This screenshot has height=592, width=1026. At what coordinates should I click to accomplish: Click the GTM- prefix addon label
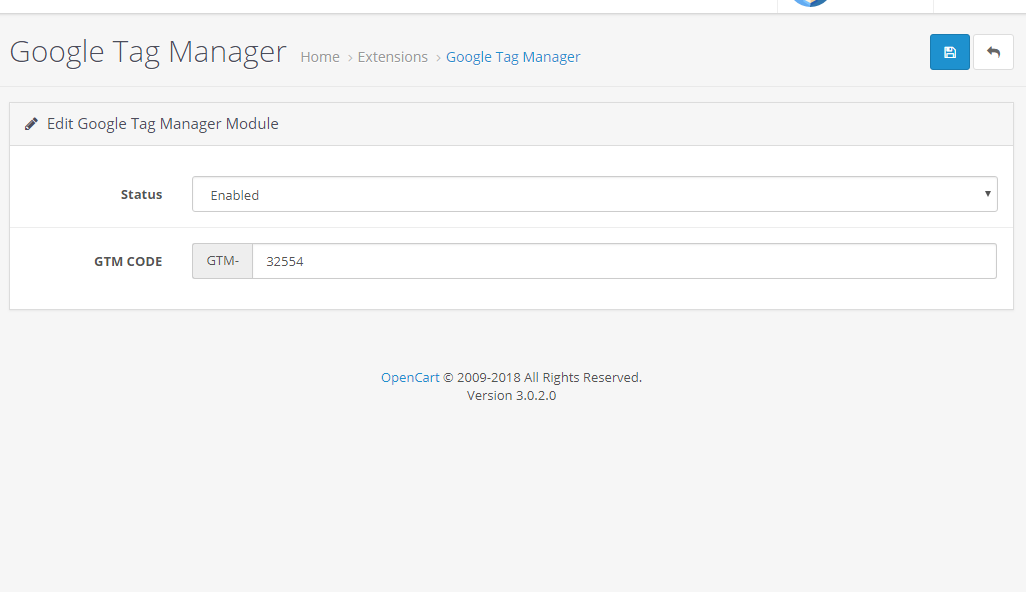tap(222, 261)
